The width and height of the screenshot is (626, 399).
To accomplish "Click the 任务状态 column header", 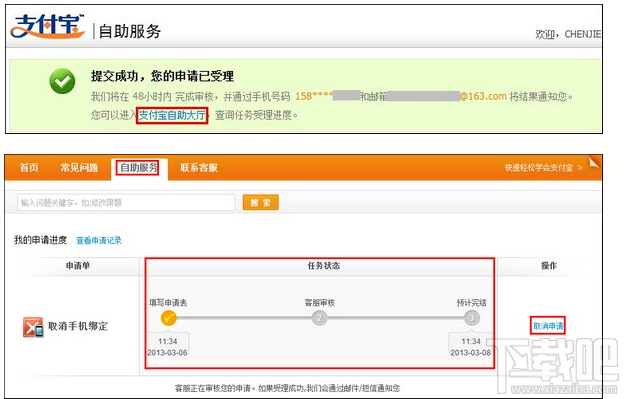I will [323, 266].
